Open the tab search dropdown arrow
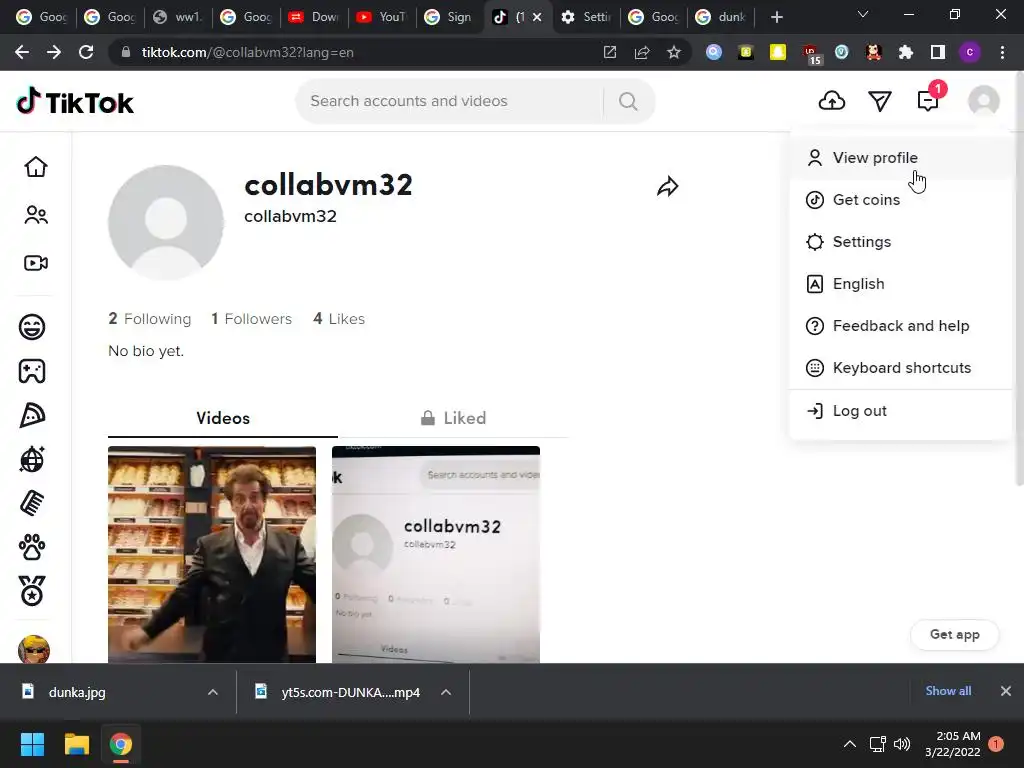The image size is (1024, 768). click(862, 14)
